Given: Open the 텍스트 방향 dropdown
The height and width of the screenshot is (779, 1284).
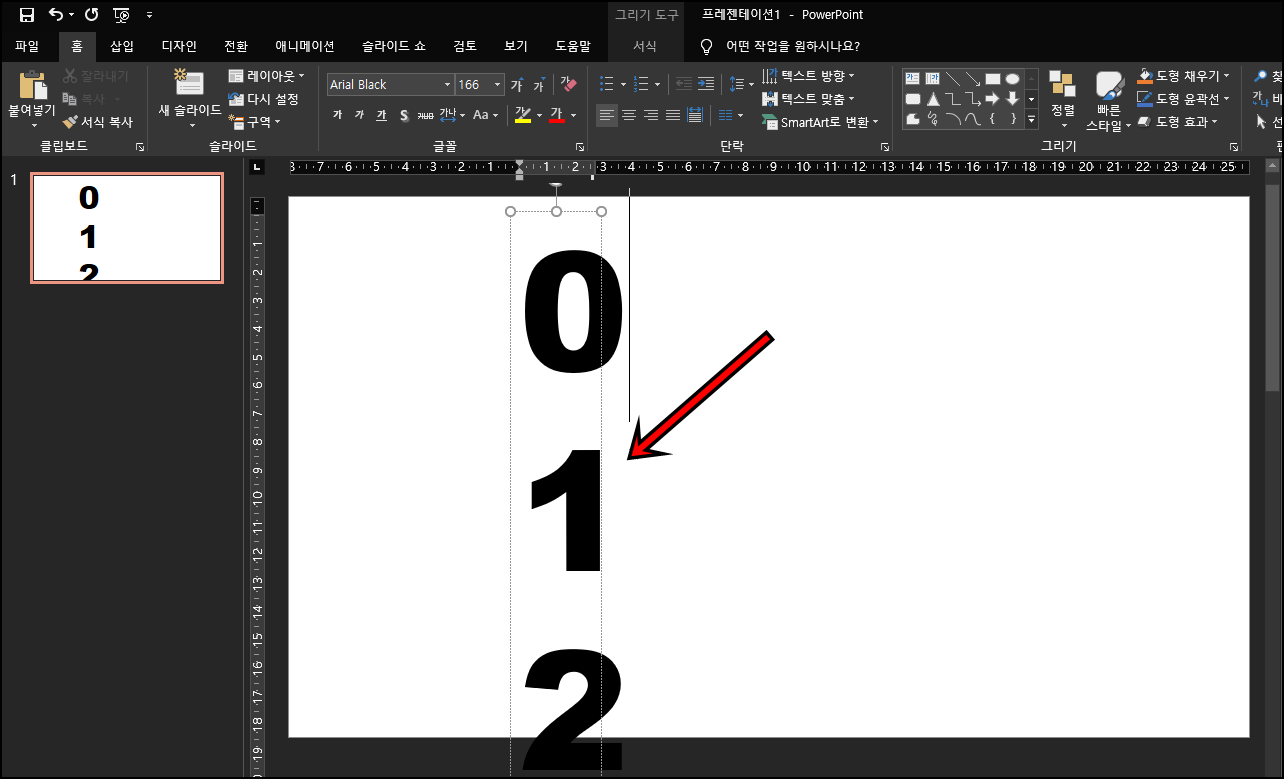Looking at the screenshot, I should coord(808,76).
